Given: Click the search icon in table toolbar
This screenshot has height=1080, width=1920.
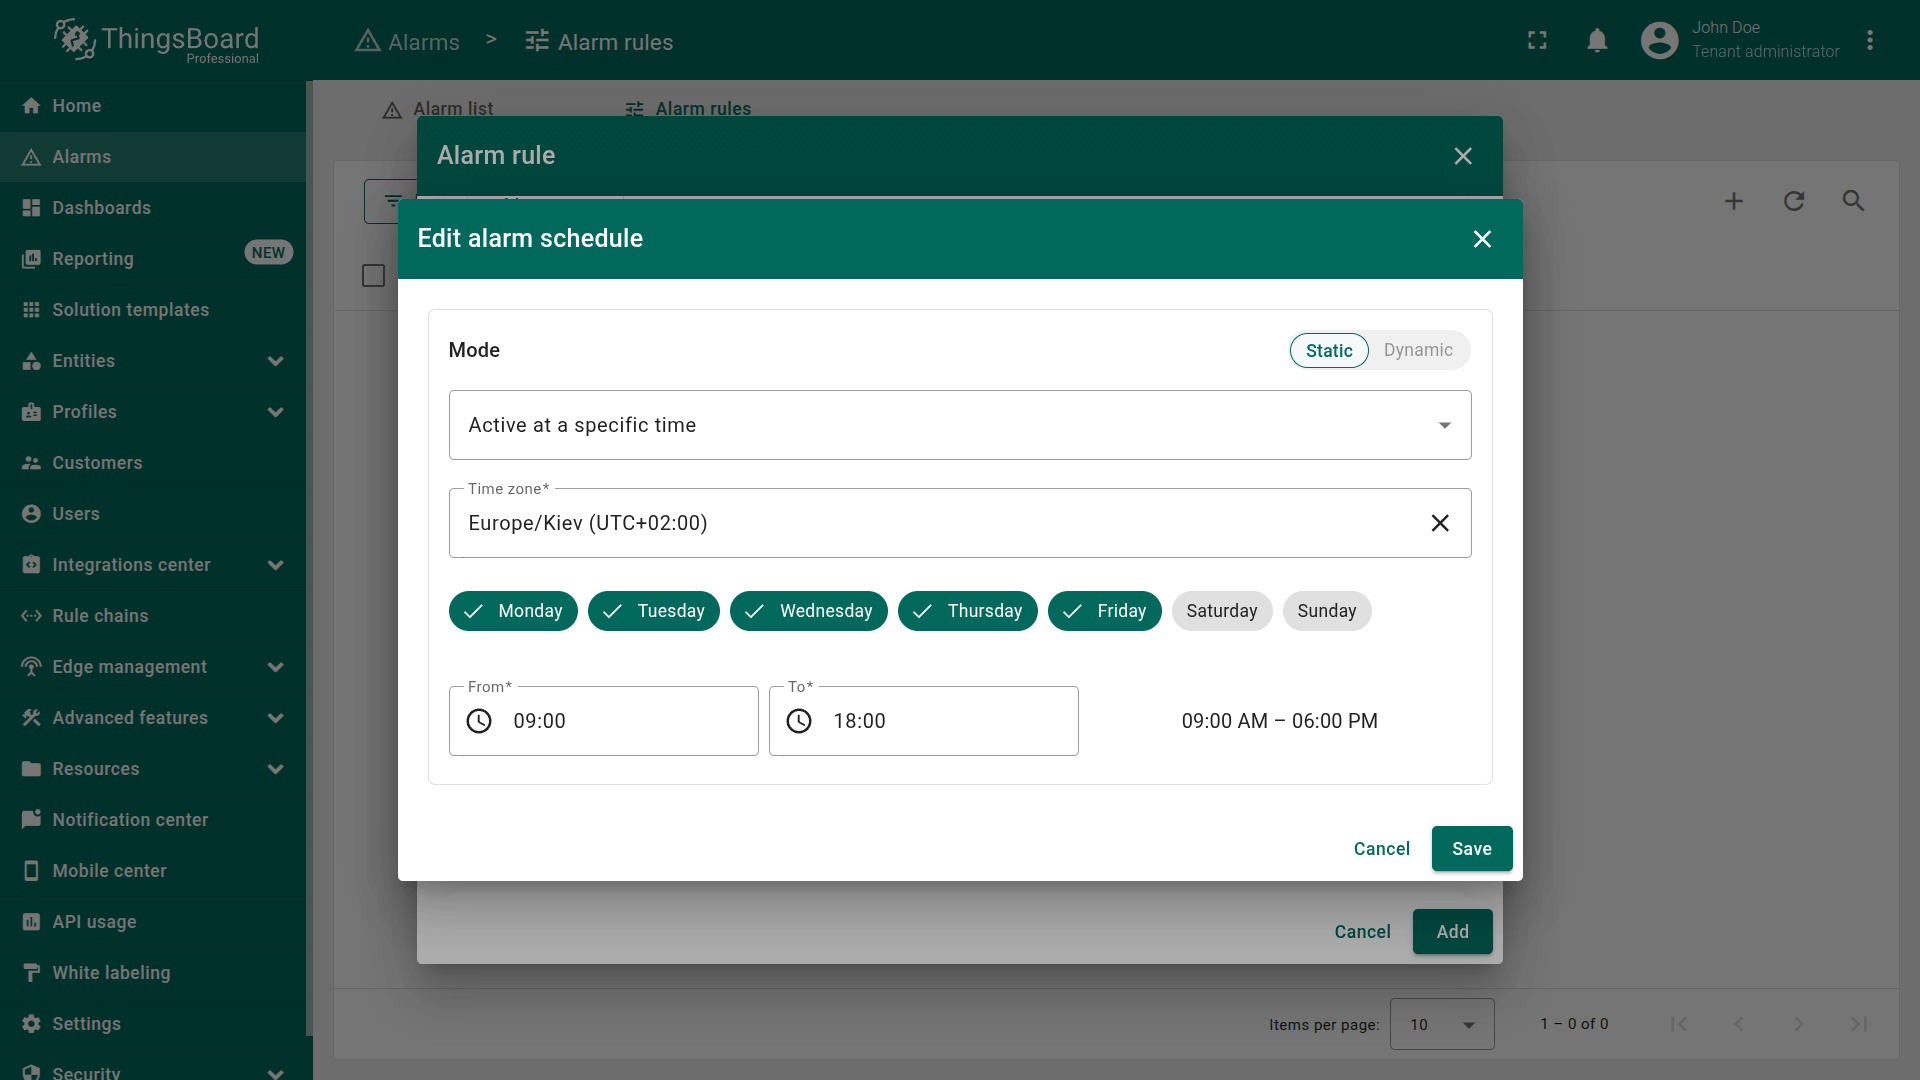Looking at the screenshot, I should coord(1853,201).
